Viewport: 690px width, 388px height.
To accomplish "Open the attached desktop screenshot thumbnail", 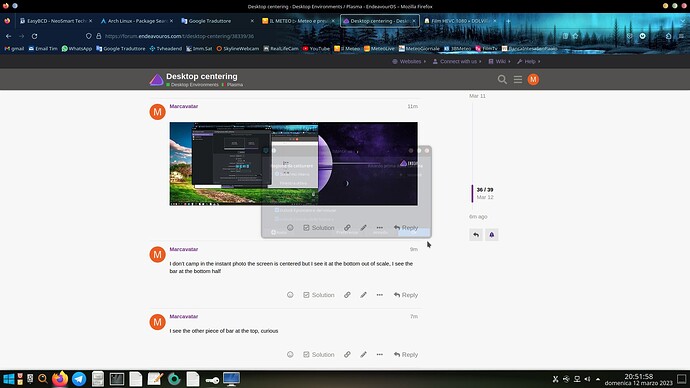I will (294, 164).
